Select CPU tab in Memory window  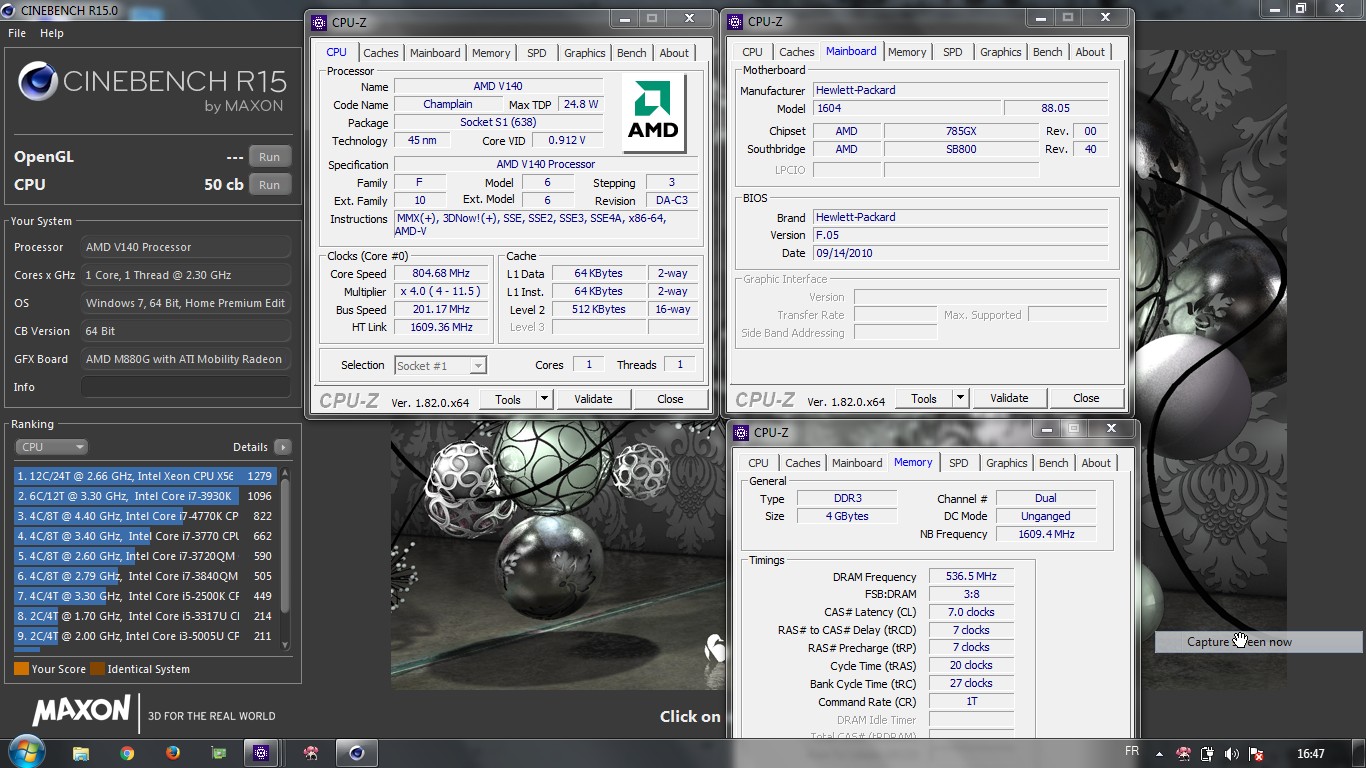[x=759, y=463]
